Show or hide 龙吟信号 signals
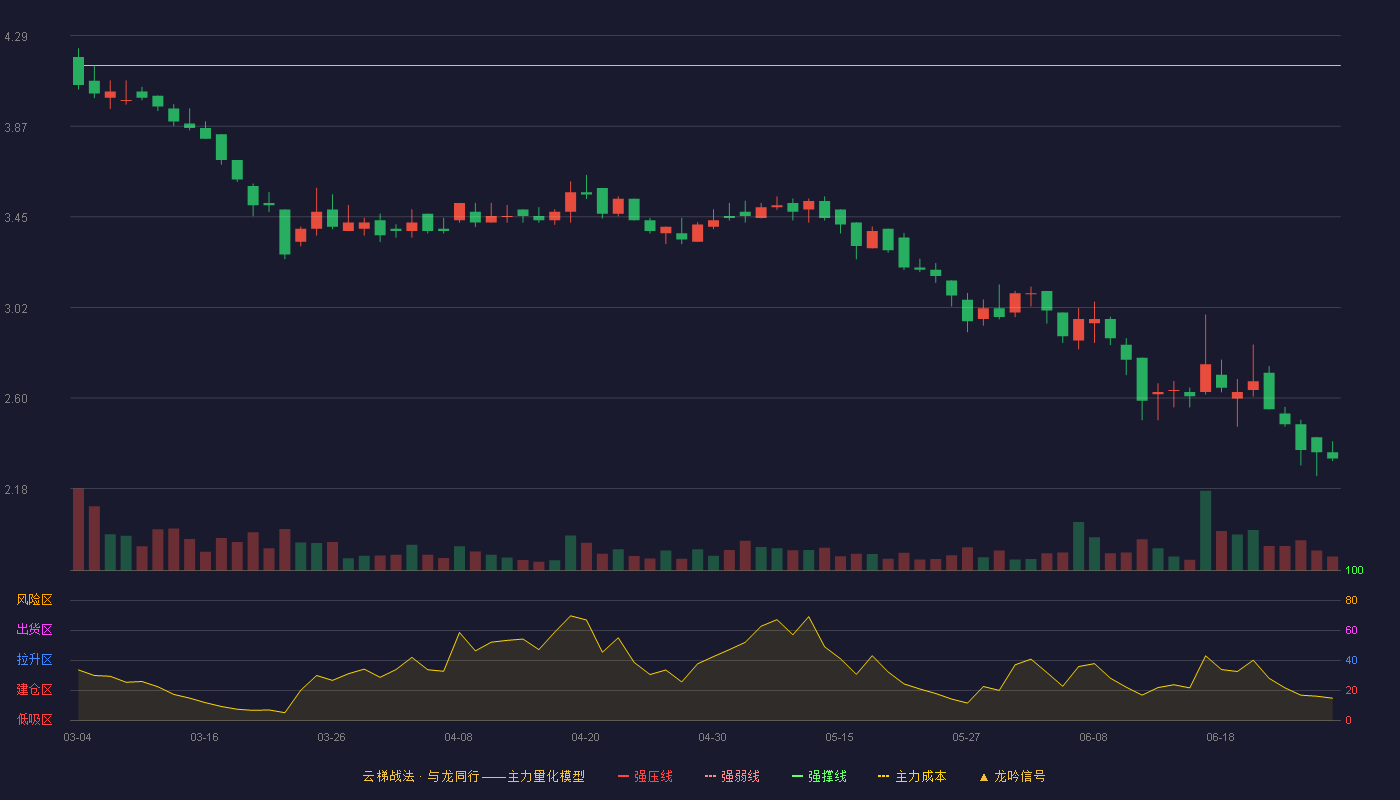 (x=1012, y=776)
